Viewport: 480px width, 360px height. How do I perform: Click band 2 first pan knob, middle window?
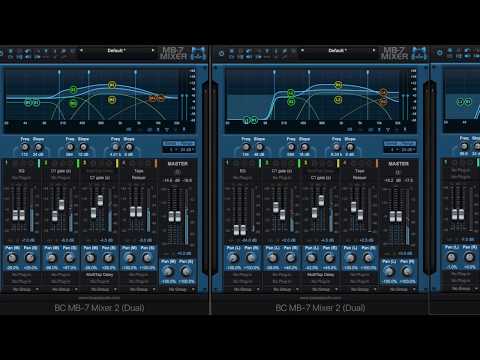(x=272, y=258)
